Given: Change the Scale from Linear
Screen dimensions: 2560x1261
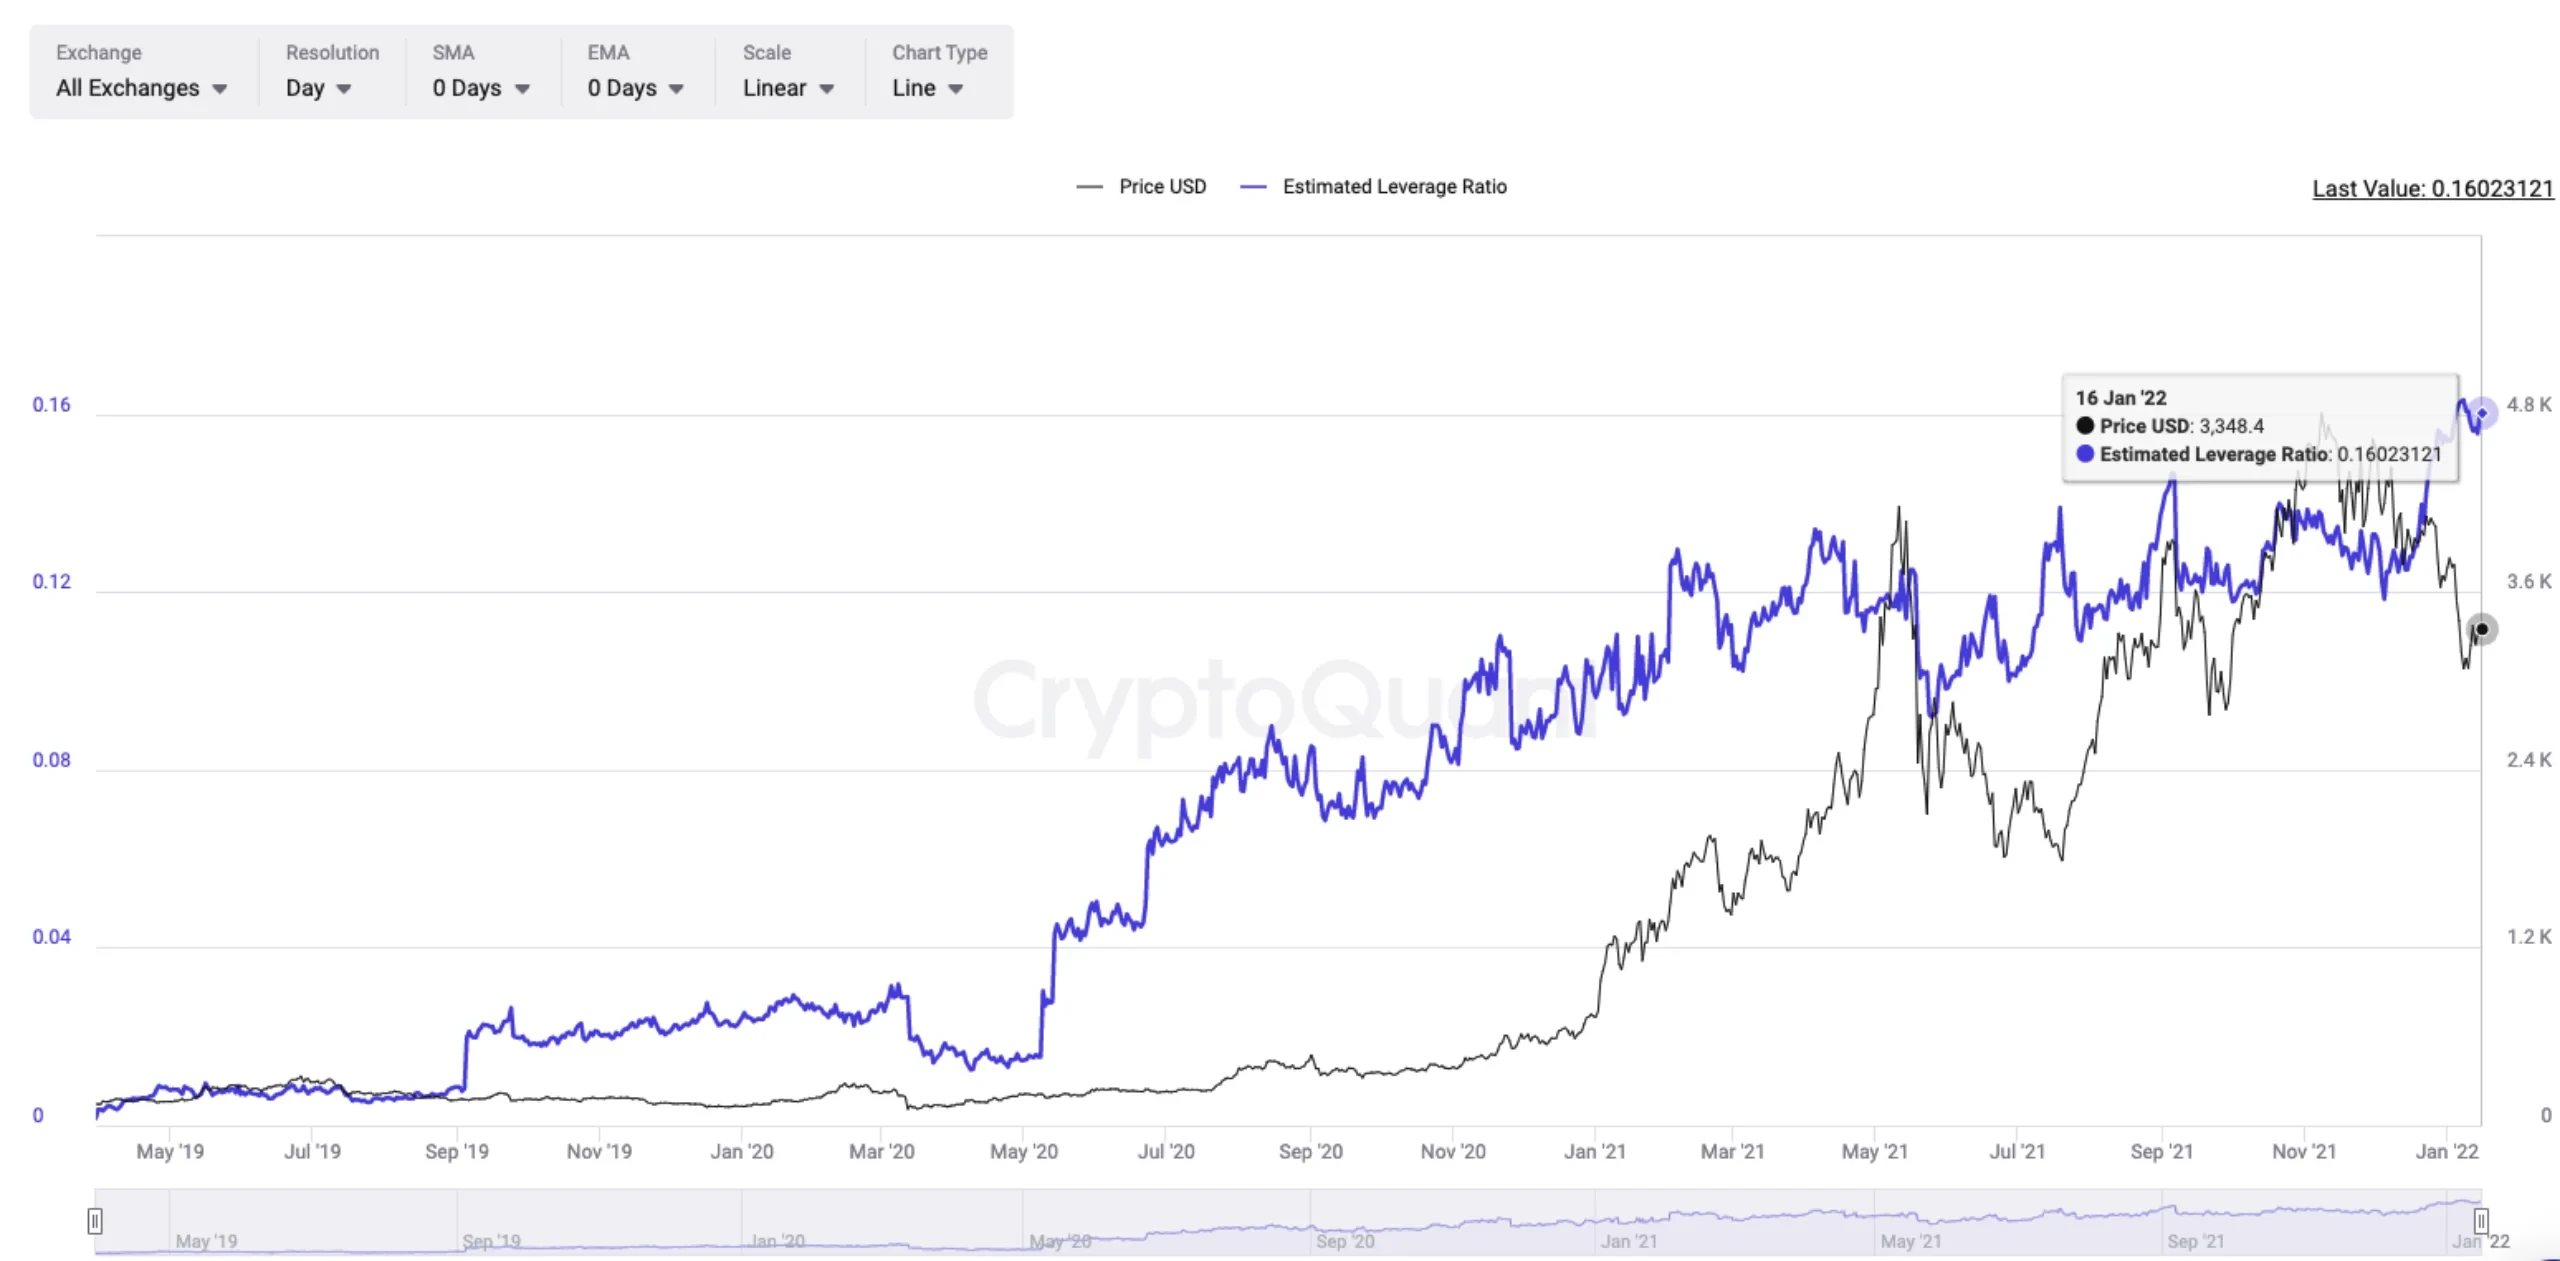Looking at the screenshot, I should click(787, 88).
